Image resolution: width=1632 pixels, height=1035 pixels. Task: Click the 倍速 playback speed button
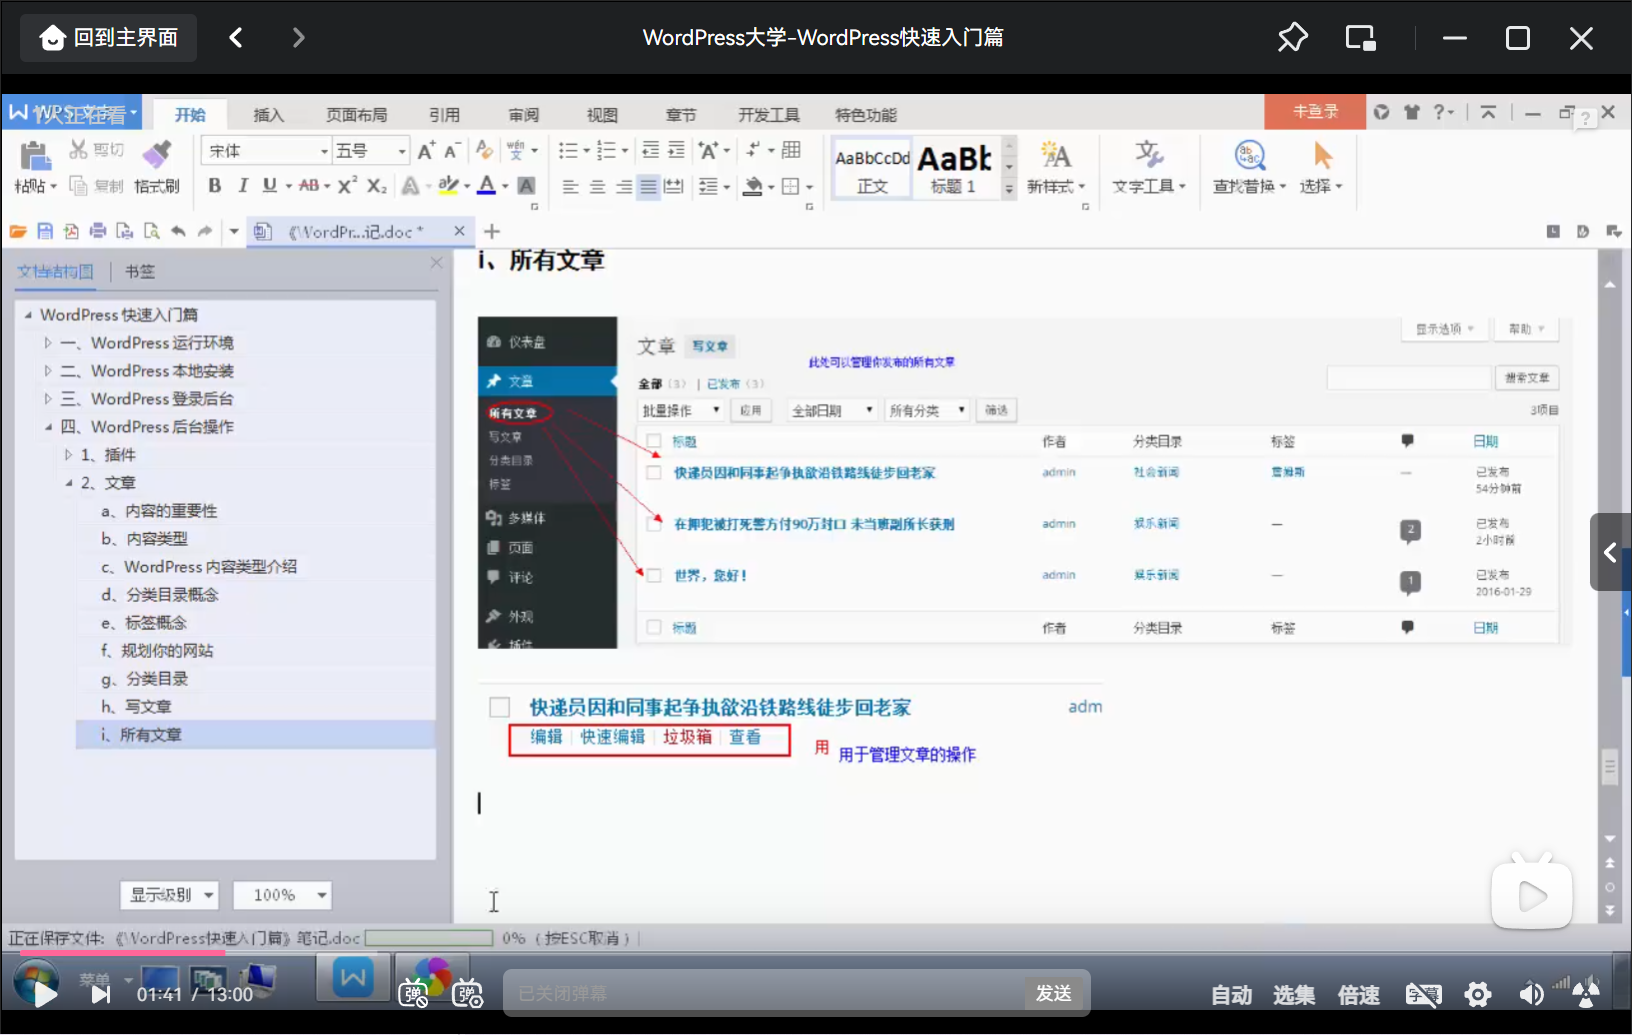(x=1358, y=995)
